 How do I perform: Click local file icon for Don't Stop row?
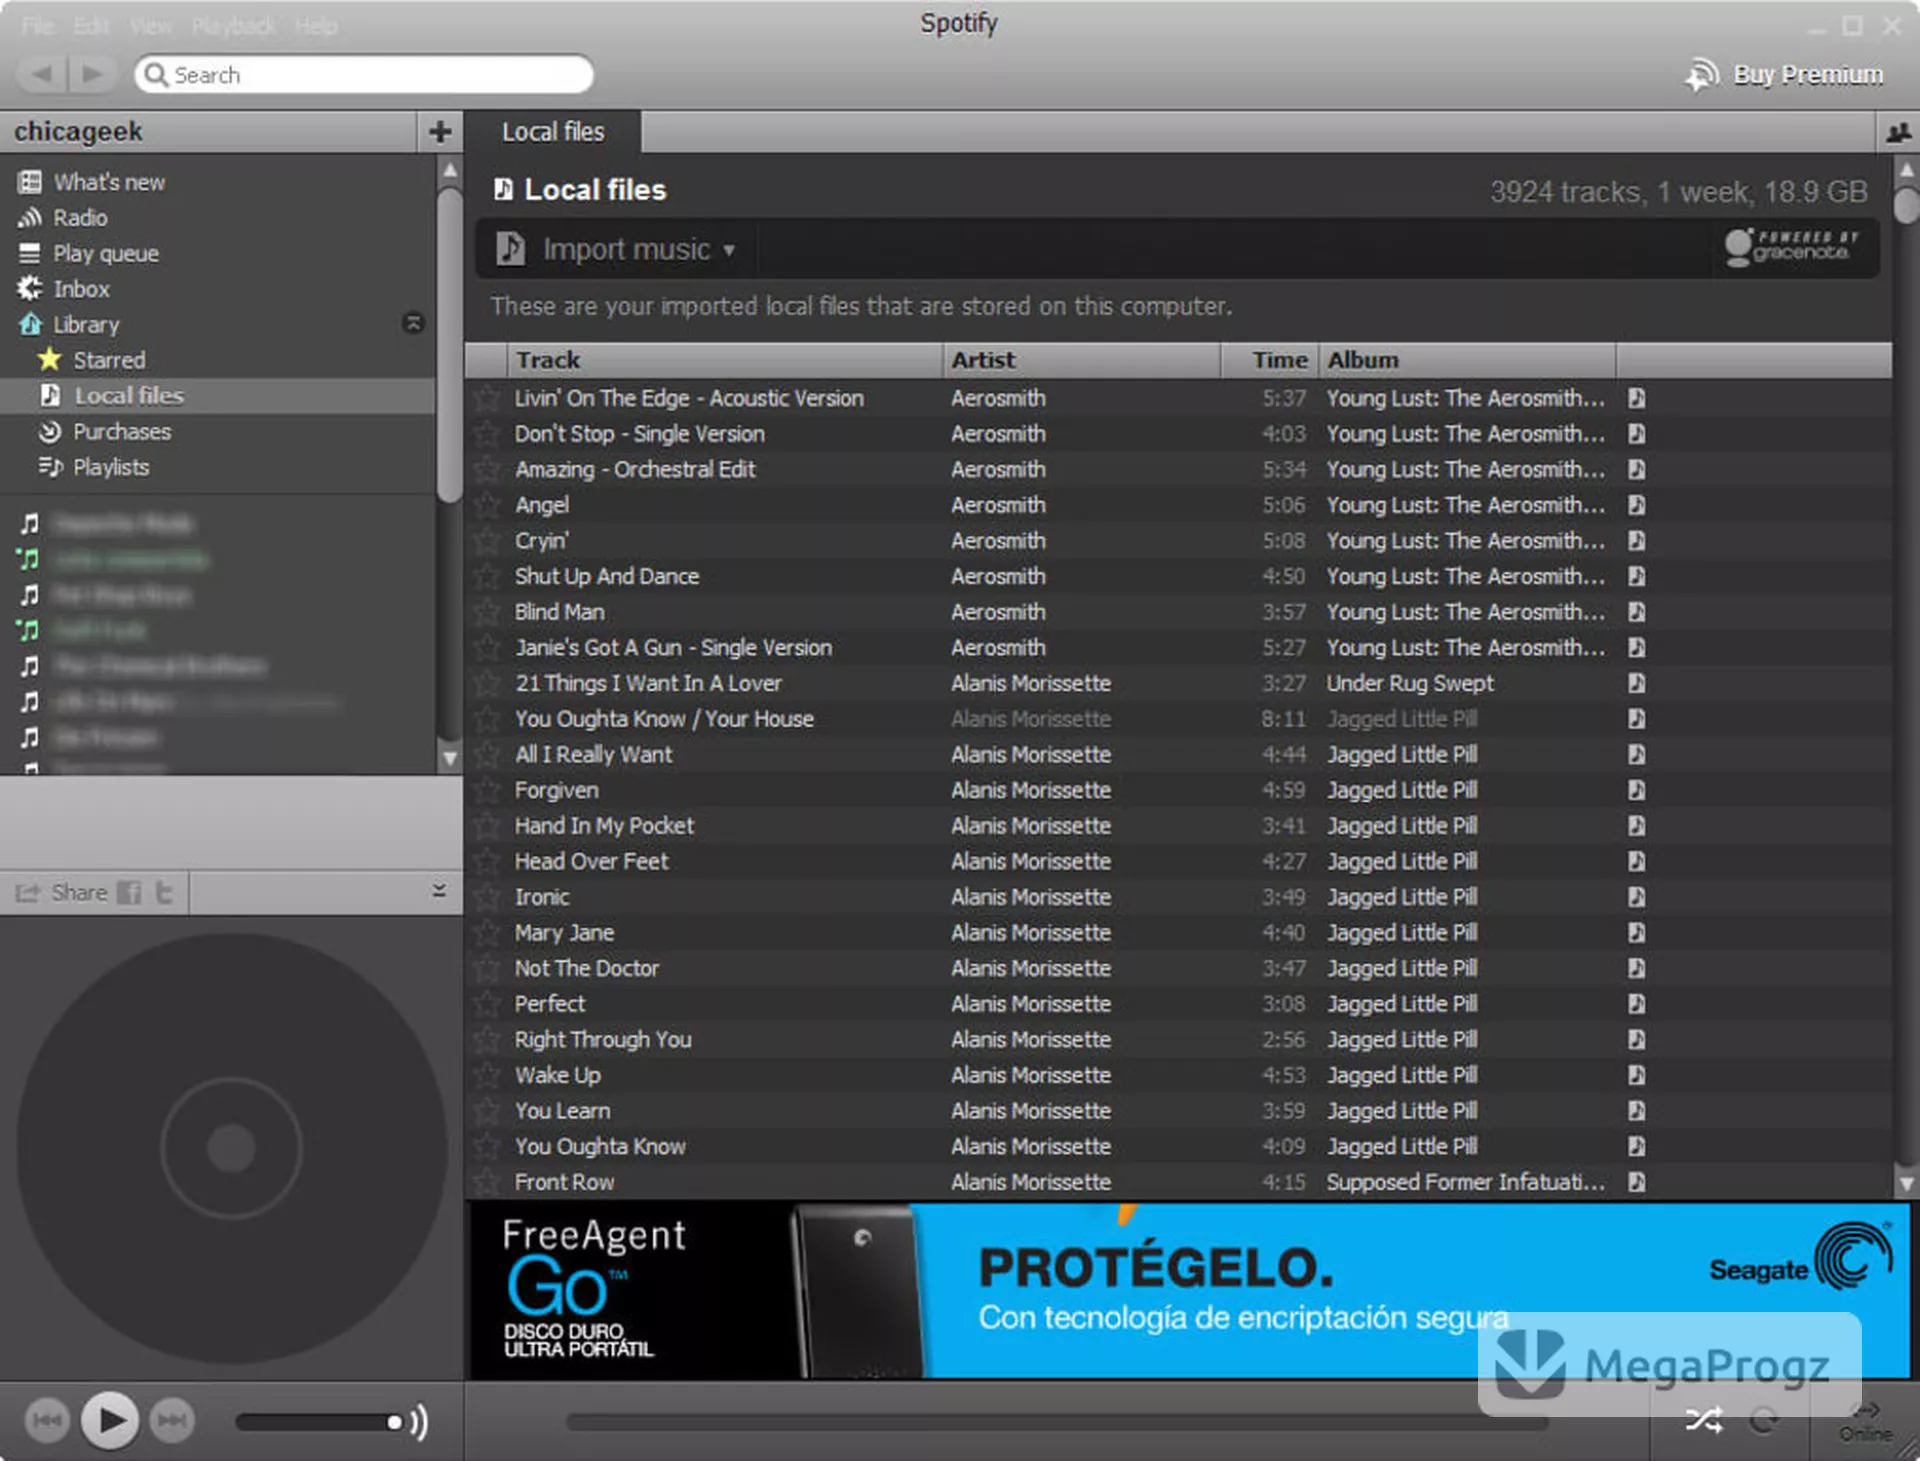(x=1636, y=434)
